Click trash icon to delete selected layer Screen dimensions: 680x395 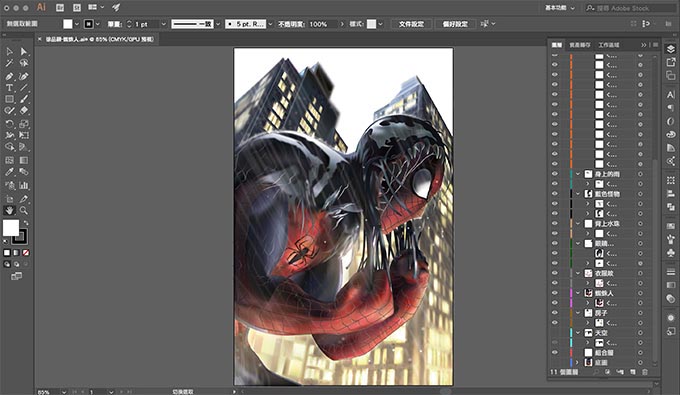click(x=645, y=372)
